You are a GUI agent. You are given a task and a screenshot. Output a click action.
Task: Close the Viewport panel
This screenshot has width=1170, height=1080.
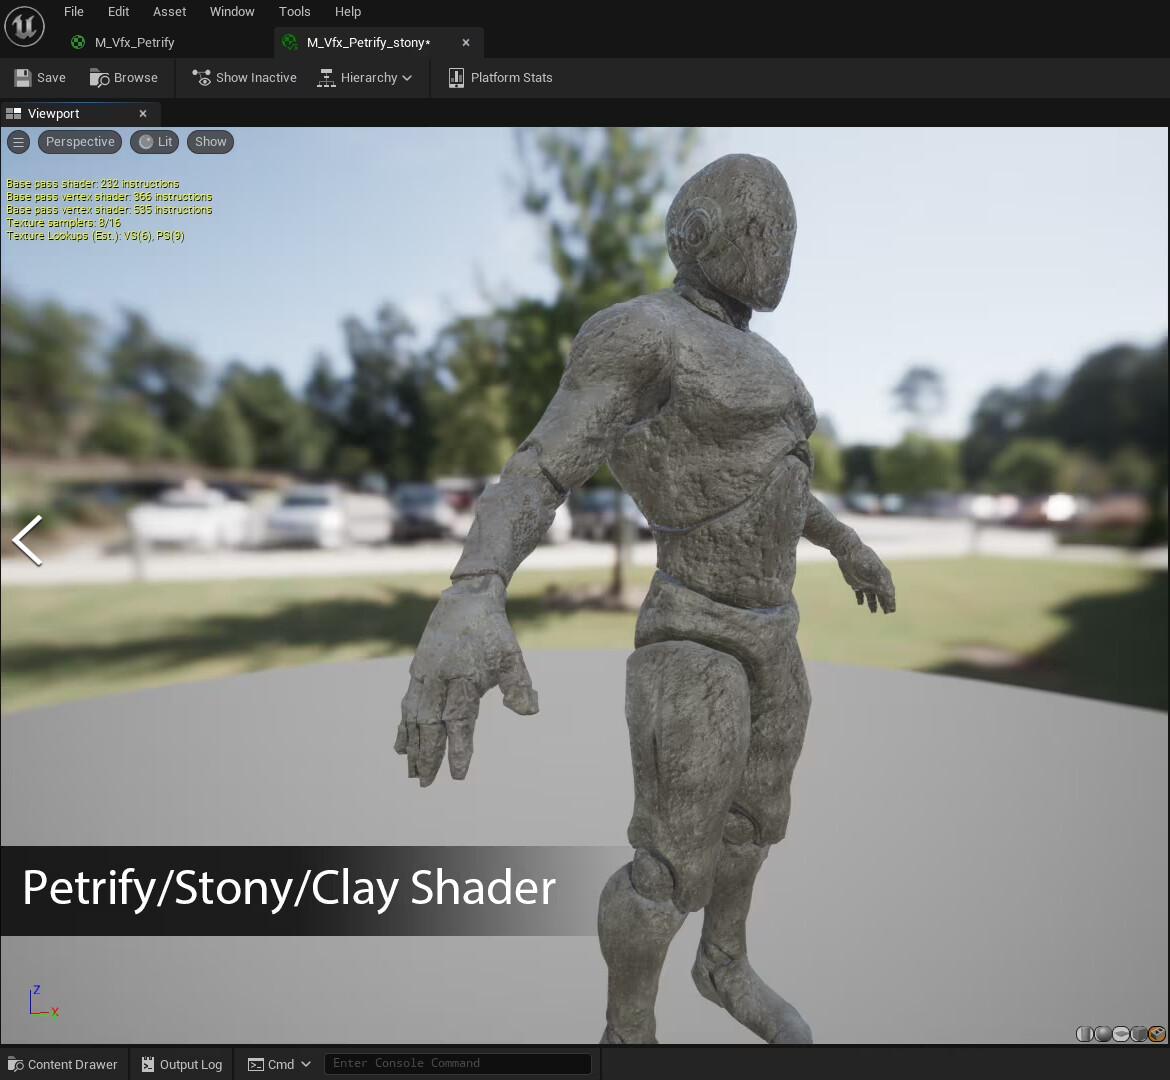tap(143, 113)
